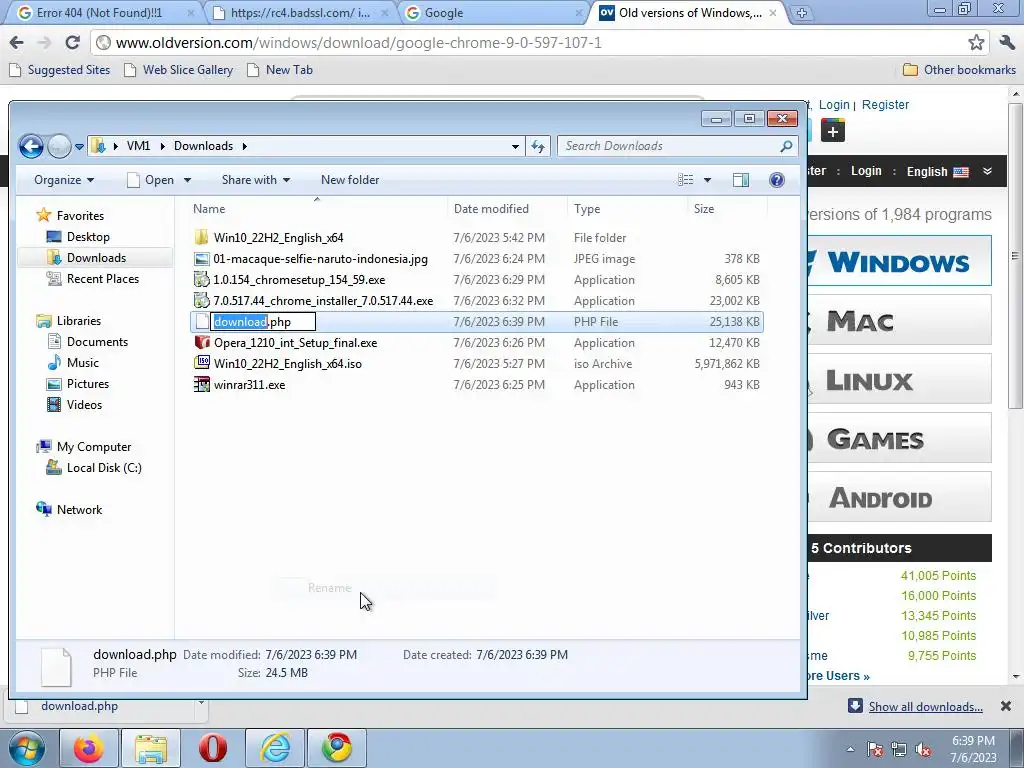Click the Explorer search magnifier icon

pos(786,146)
